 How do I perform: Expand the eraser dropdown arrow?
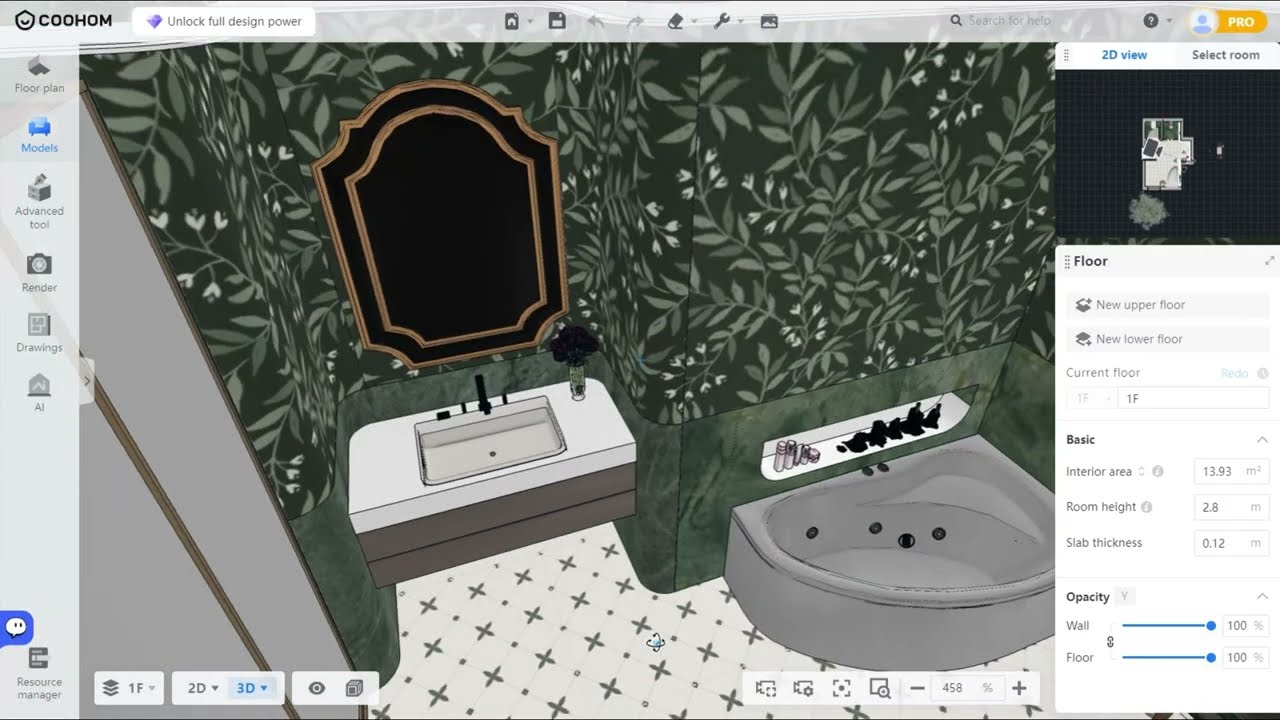coord(693,21)
